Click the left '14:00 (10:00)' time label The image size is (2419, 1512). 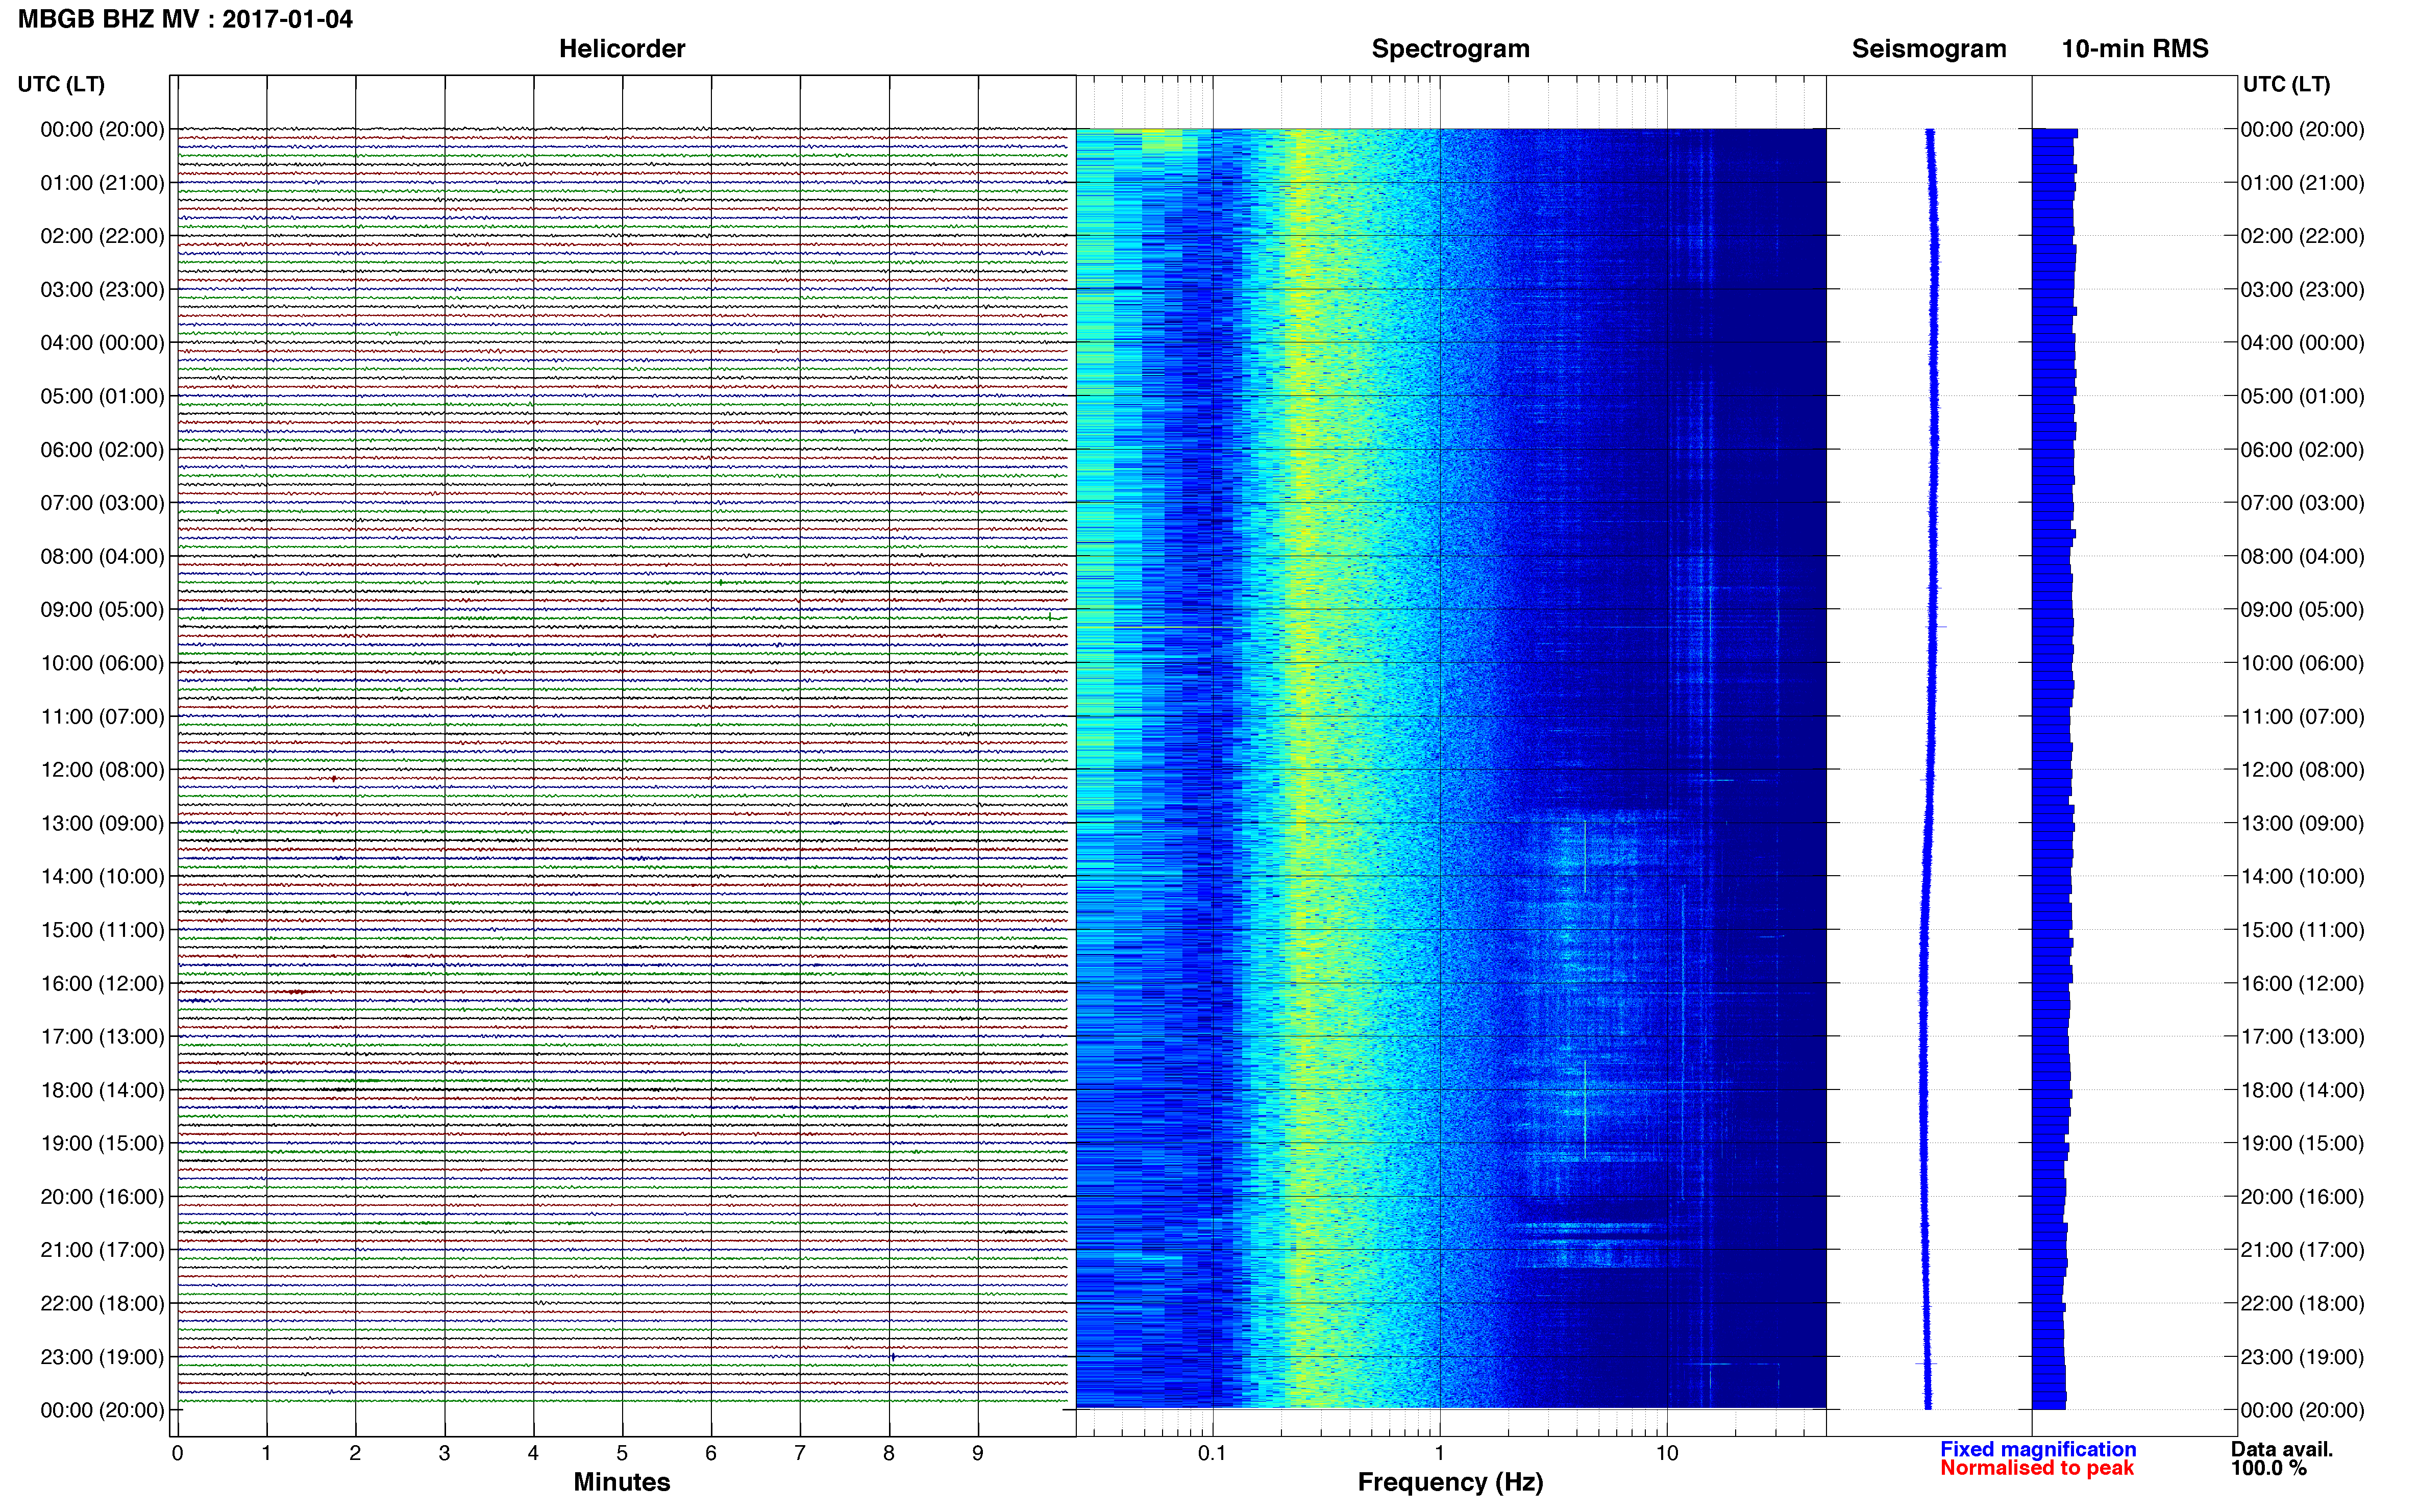click(x=102, y=877)
